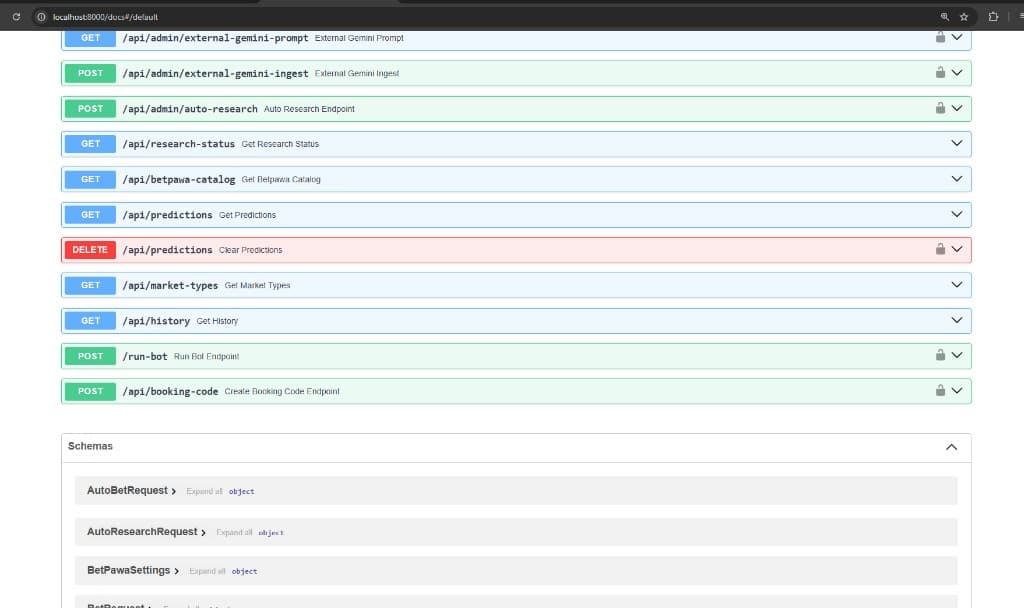
Task: Click the Schemas section heading
Action: pos(90,446)
